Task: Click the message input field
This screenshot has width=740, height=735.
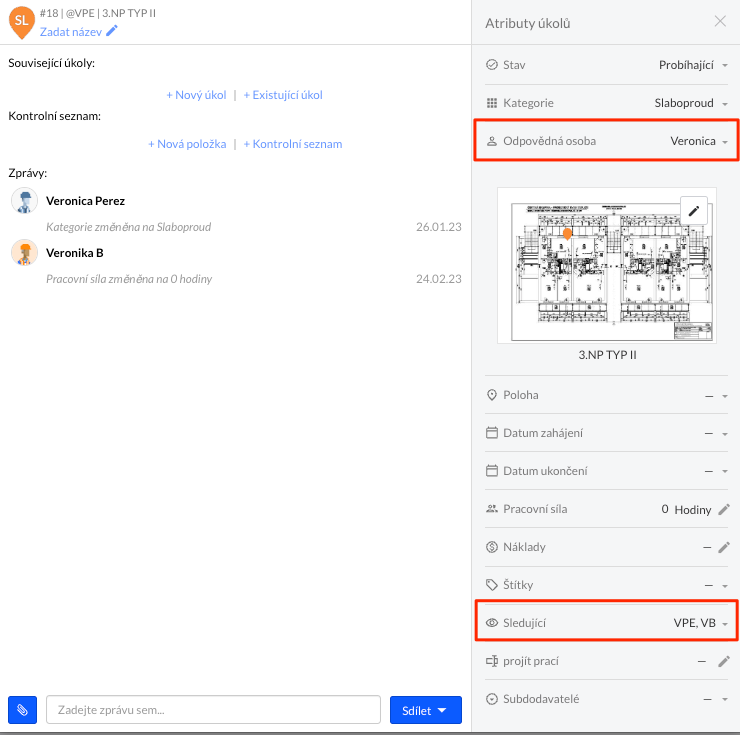Action: tap(213, 710)
